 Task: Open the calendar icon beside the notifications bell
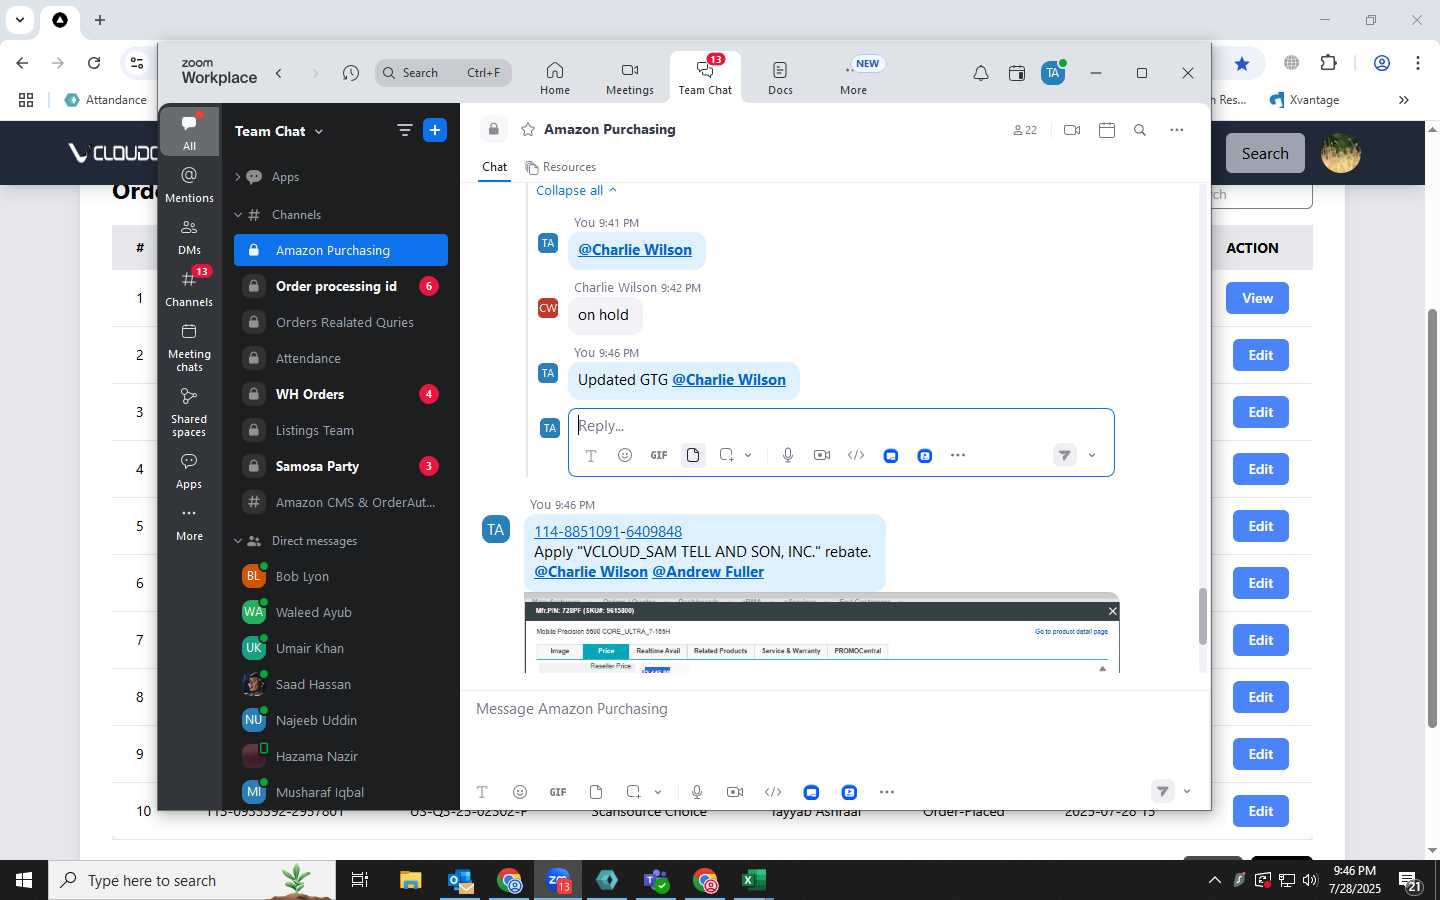(x=1017, y=73)
